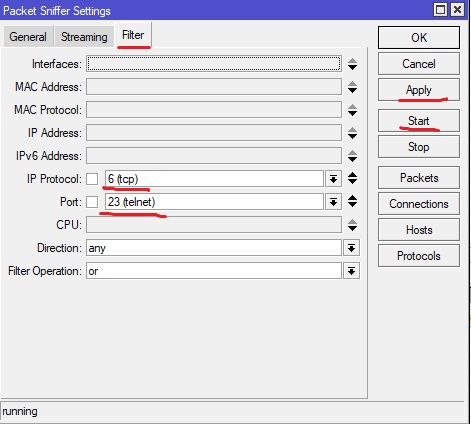Click the Direction field showing any
The width and height of the screenshot is (471, 424).
pyautogui.click(x=214, y=248)
